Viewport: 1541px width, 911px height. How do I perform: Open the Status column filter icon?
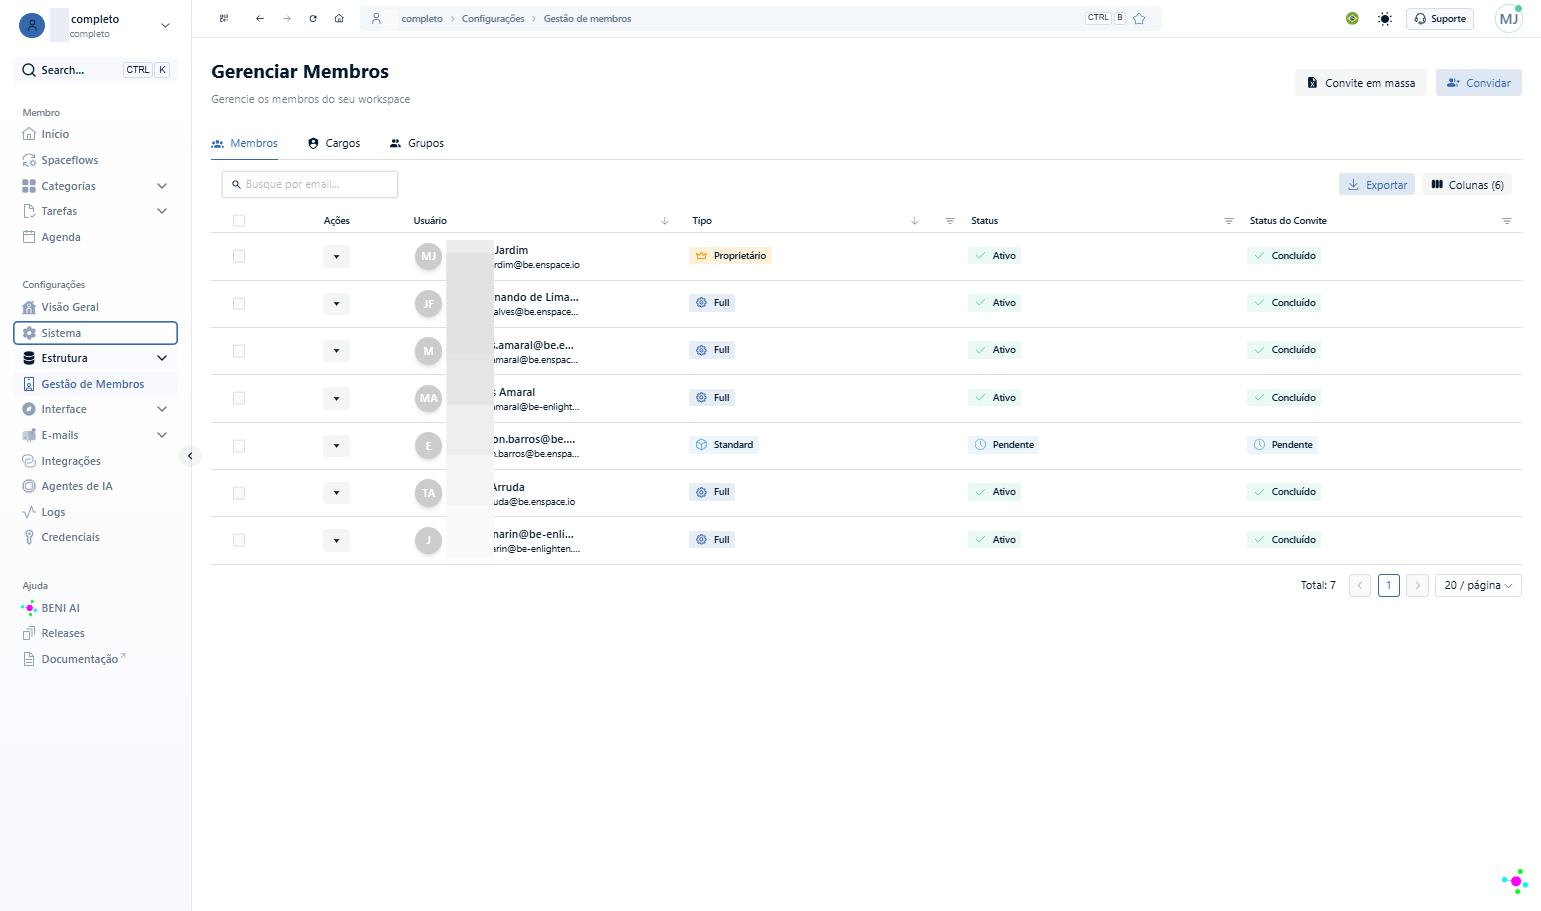pos(1229,221)
